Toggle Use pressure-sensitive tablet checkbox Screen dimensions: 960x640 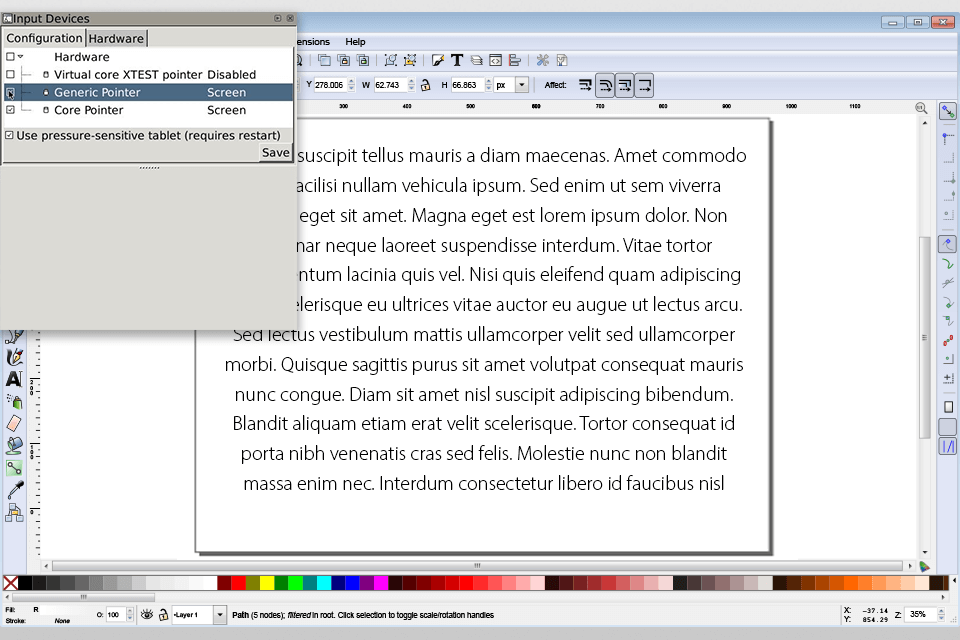click(x=10, y=135)
